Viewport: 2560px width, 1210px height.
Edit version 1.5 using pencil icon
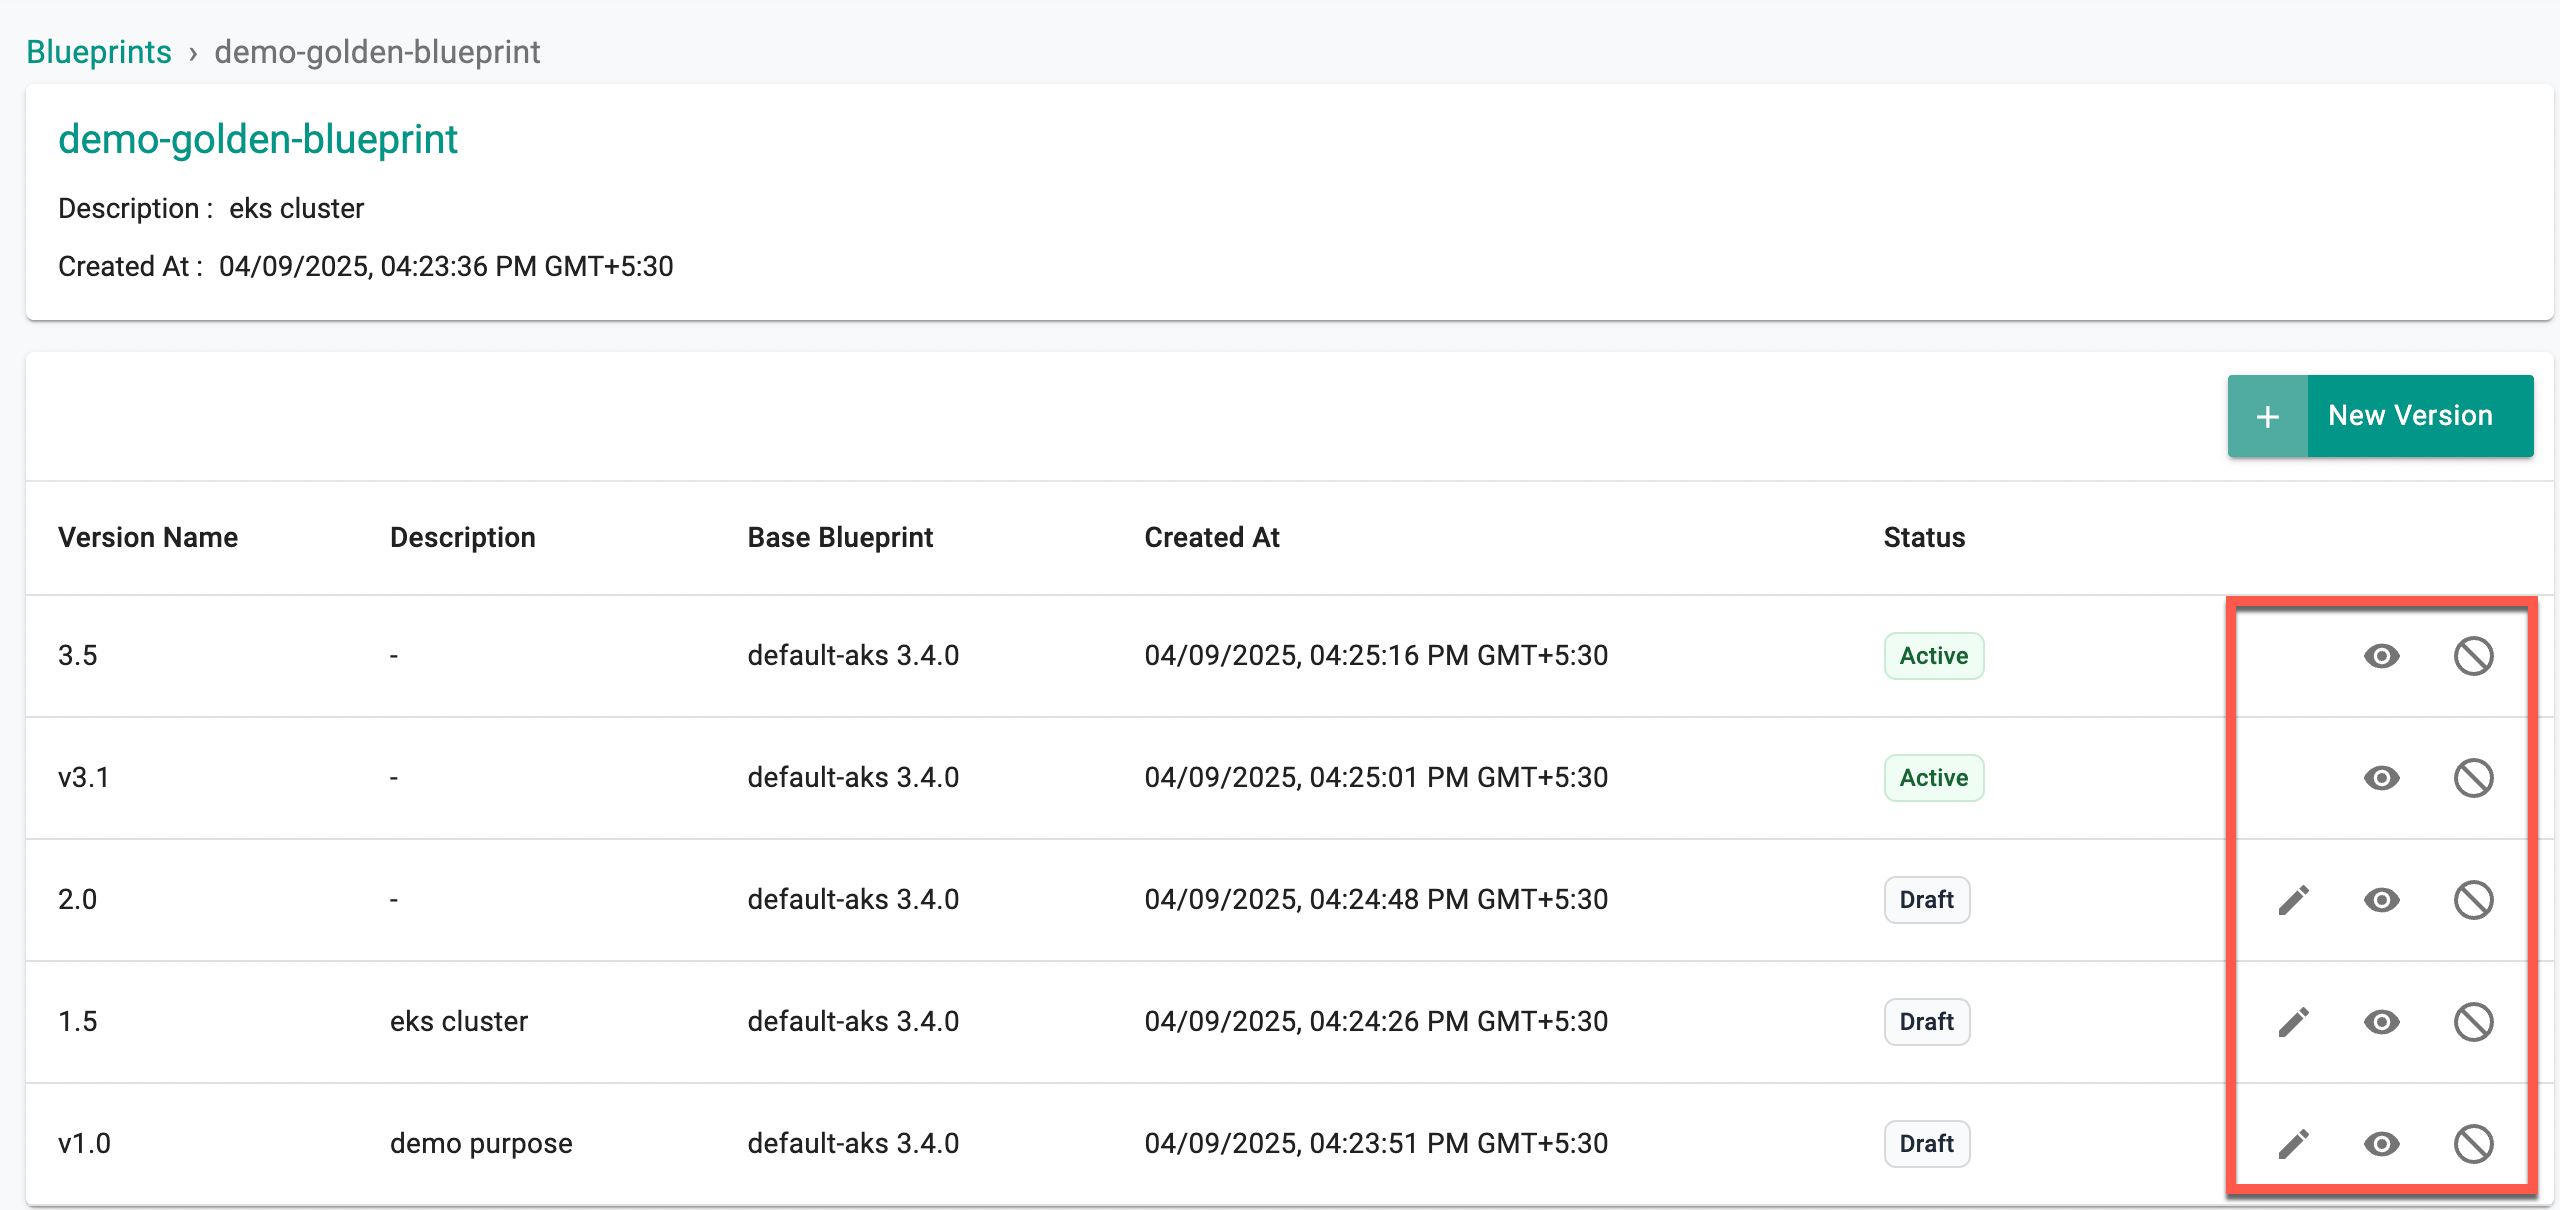click(2294, 1022)
